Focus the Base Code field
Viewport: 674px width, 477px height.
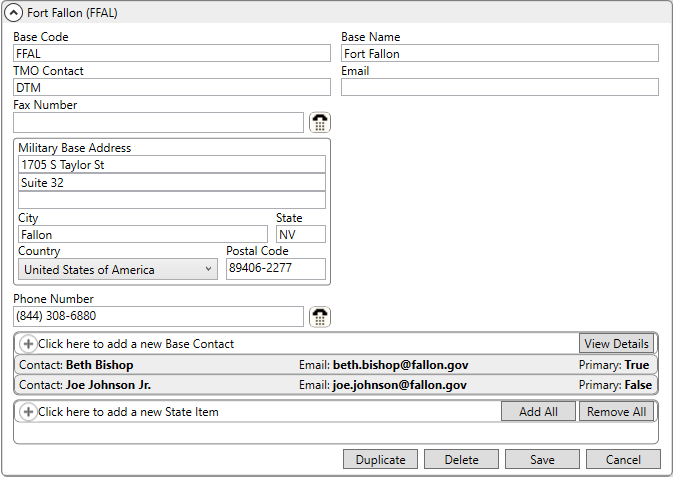click(x=171, y=54)
